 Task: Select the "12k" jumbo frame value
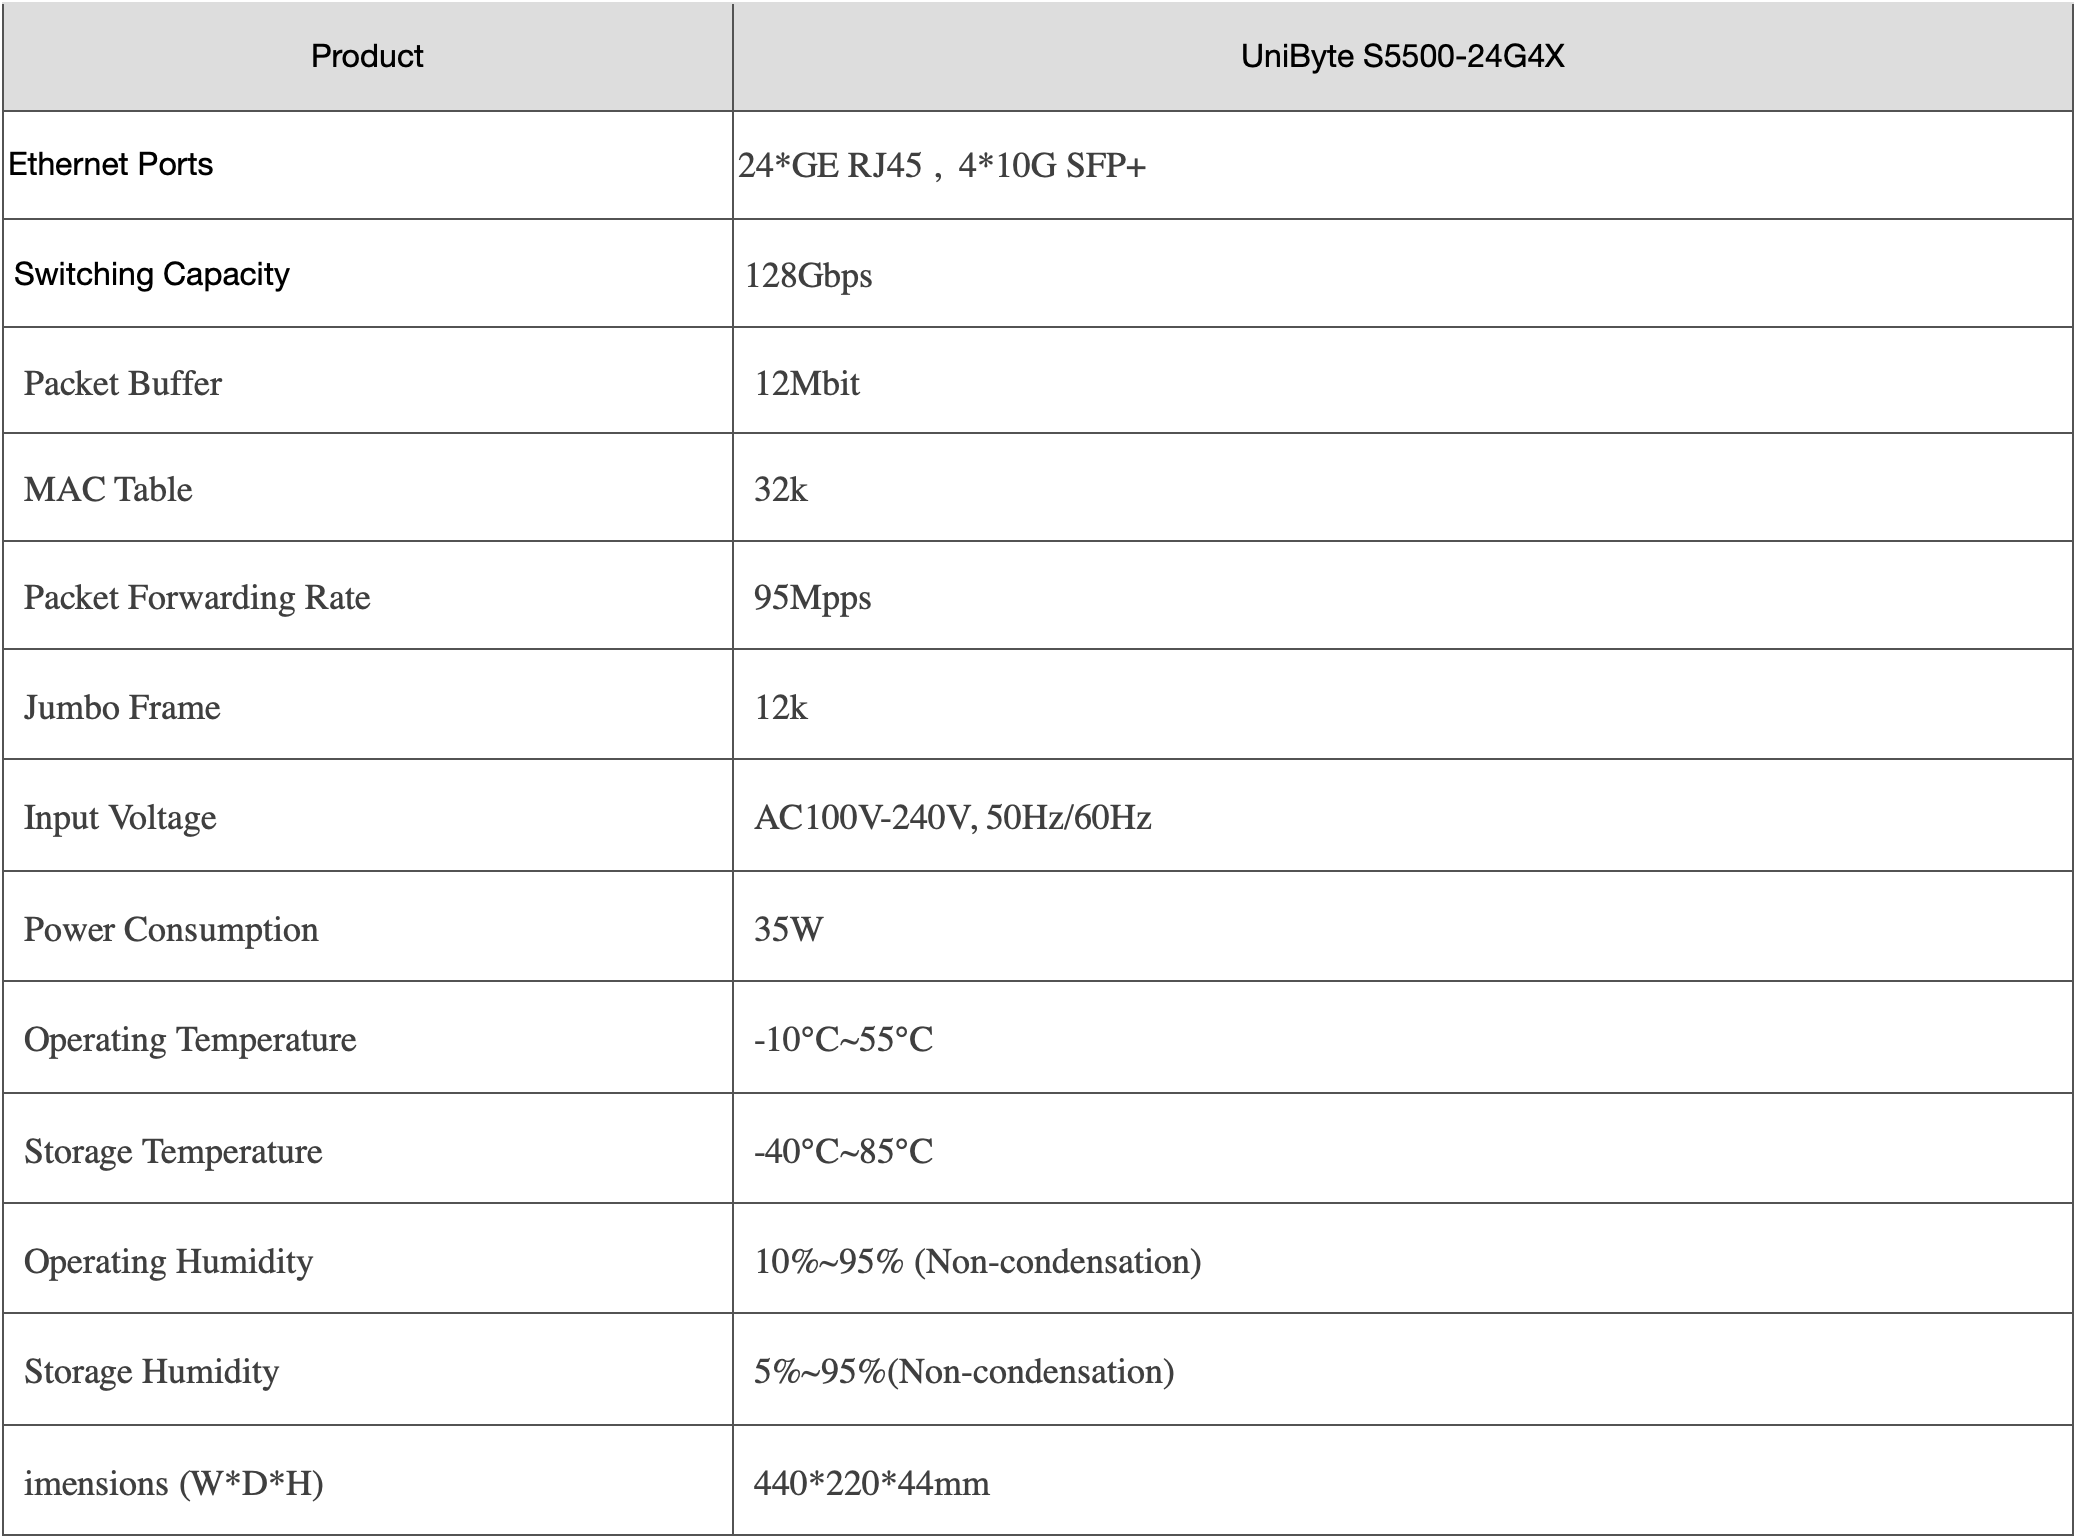(780, 707)
